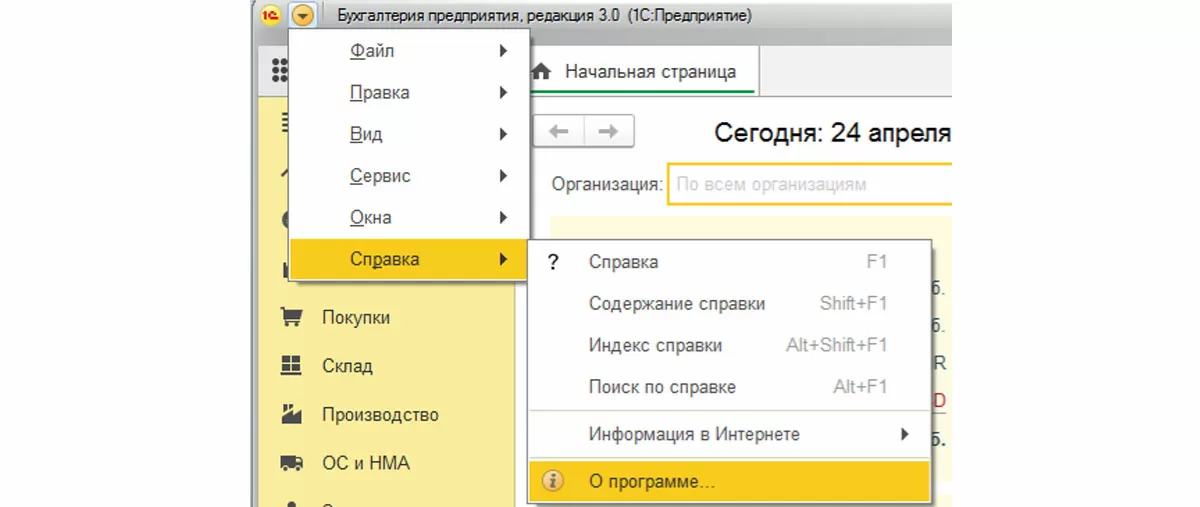The image size is (1200, 507).
Task: Click the Организация input field
Action: [808, 185]
